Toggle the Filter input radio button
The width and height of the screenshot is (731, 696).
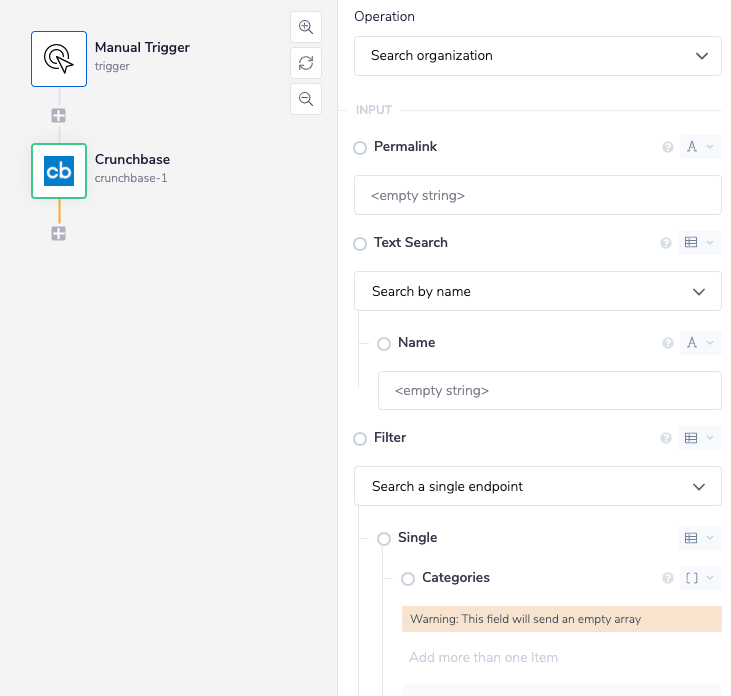360,439
